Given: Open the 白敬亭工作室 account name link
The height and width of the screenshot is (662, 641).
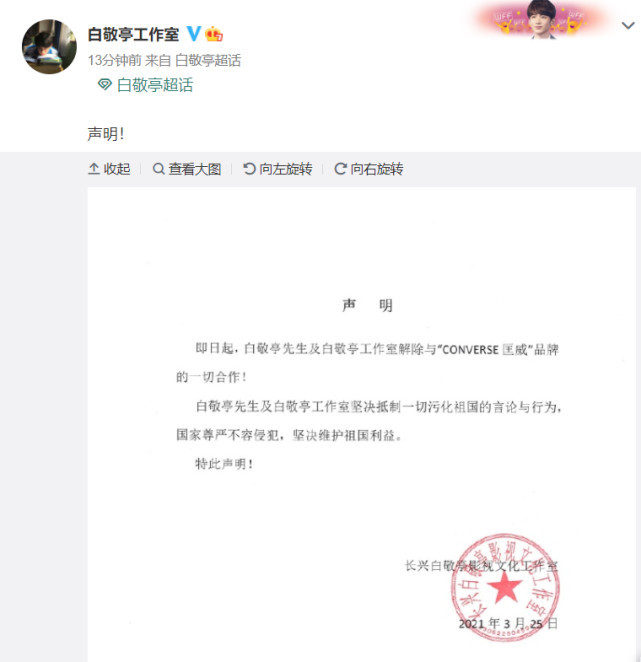Looking at the screenshot, I should (x=133, y=34).
